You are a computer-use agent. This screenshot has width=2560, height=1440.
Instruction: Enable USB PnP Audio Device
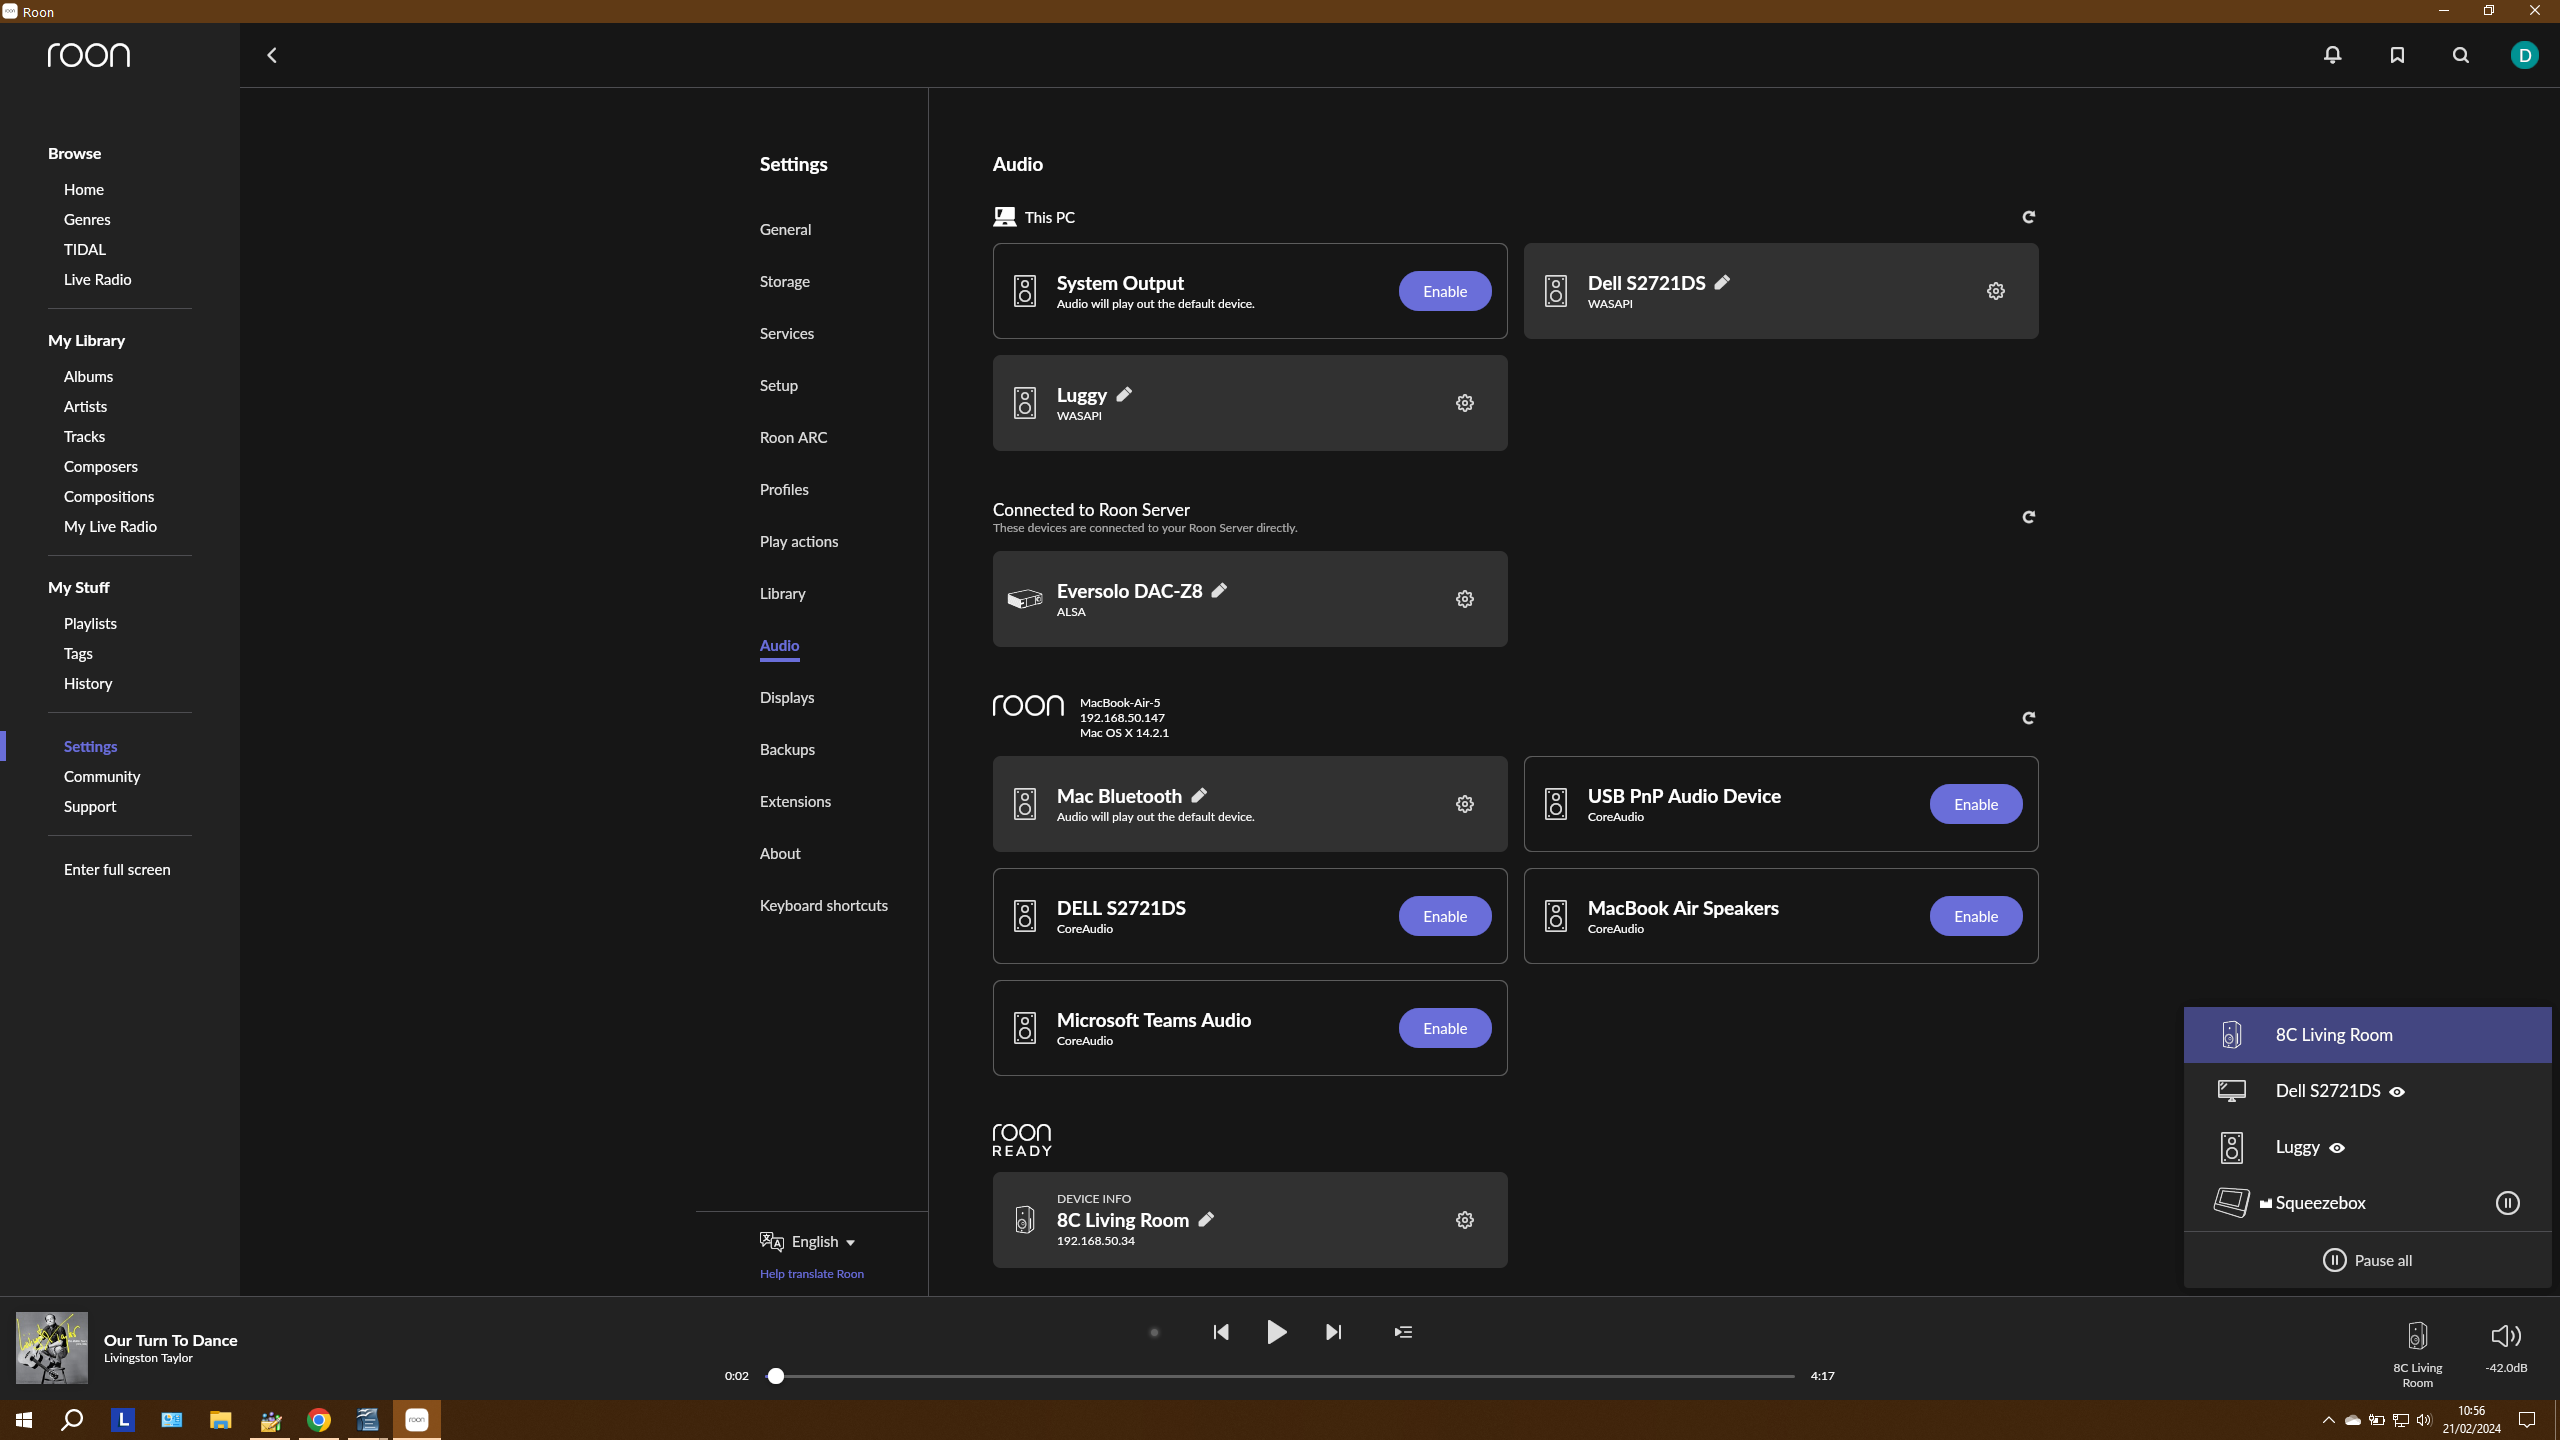pos(1976,804)
